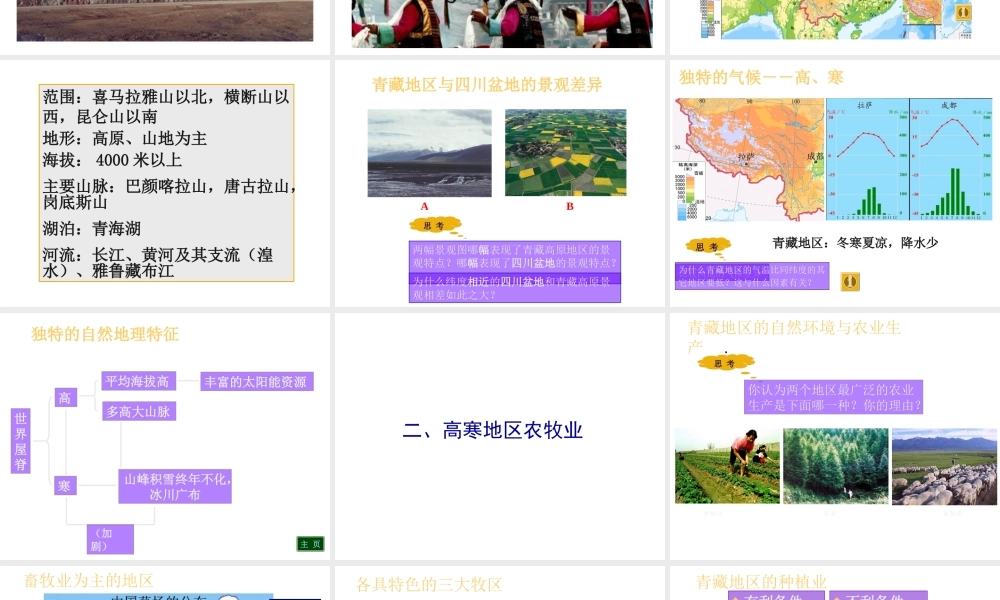Screen dimensions: 1000x600
Task: Click the 思考 cloud on the climate slide
Action: 708,246
